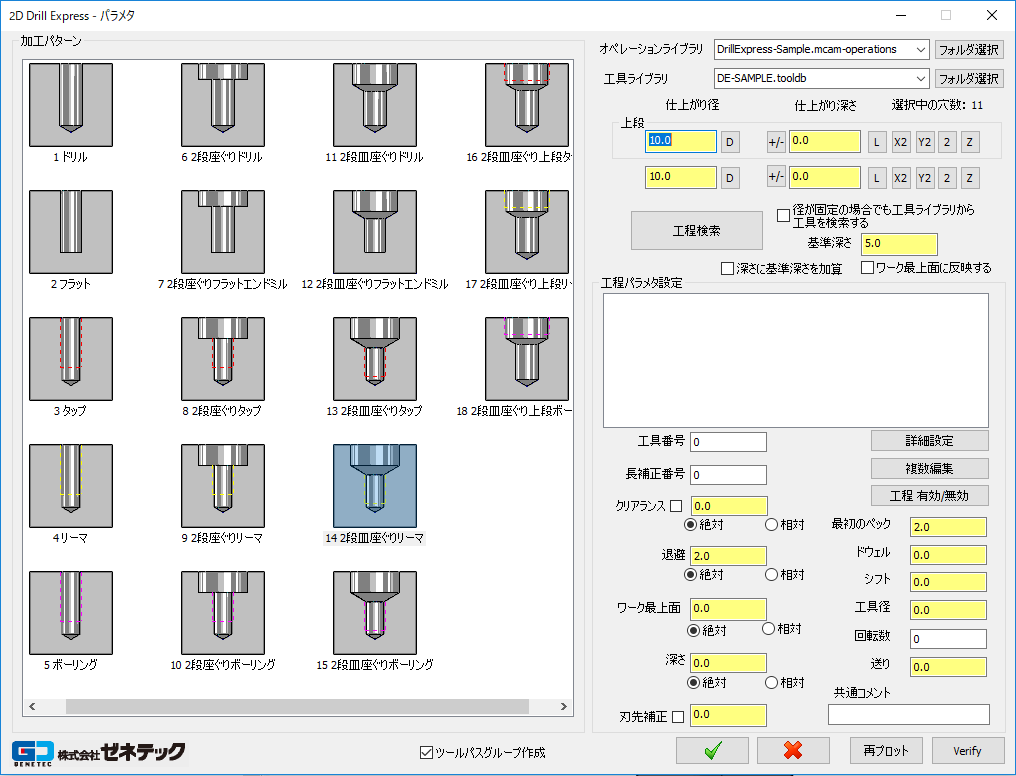Click the 基準深さ input field
The height and width of the screenshot is (776, 1016).
899,244
